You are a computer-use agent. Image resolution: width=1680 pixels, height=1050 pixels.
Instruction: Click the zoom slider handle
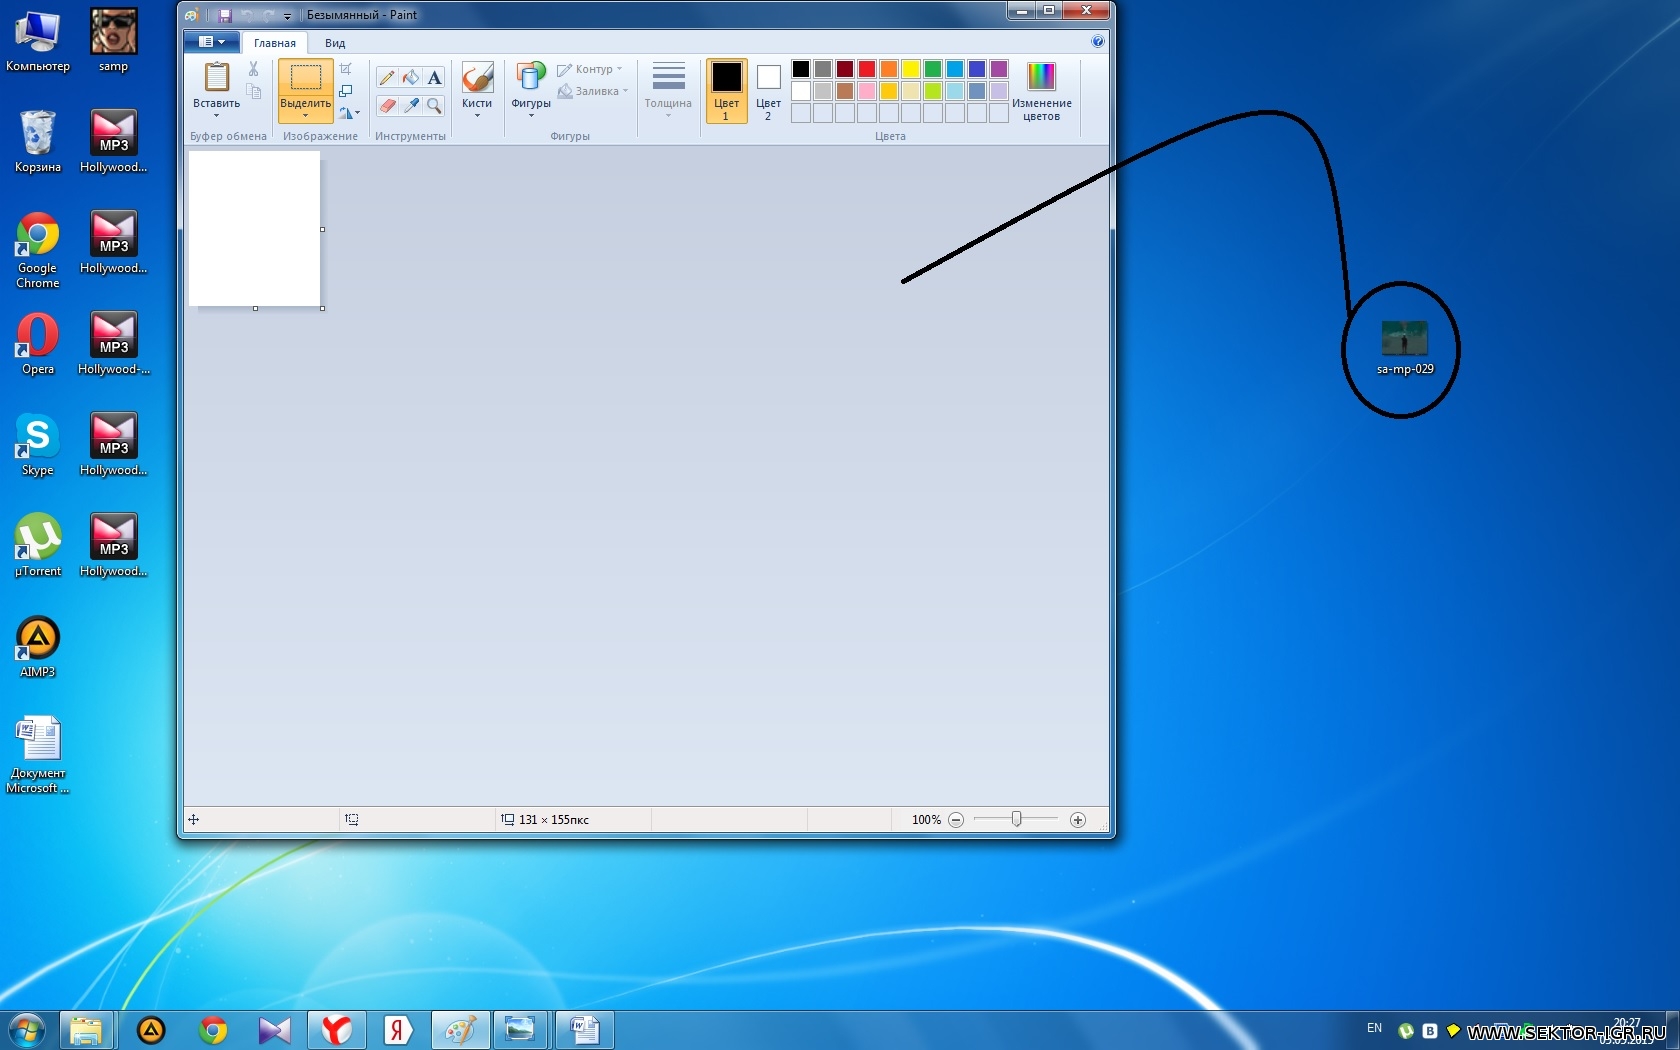tap(1016, 819)
